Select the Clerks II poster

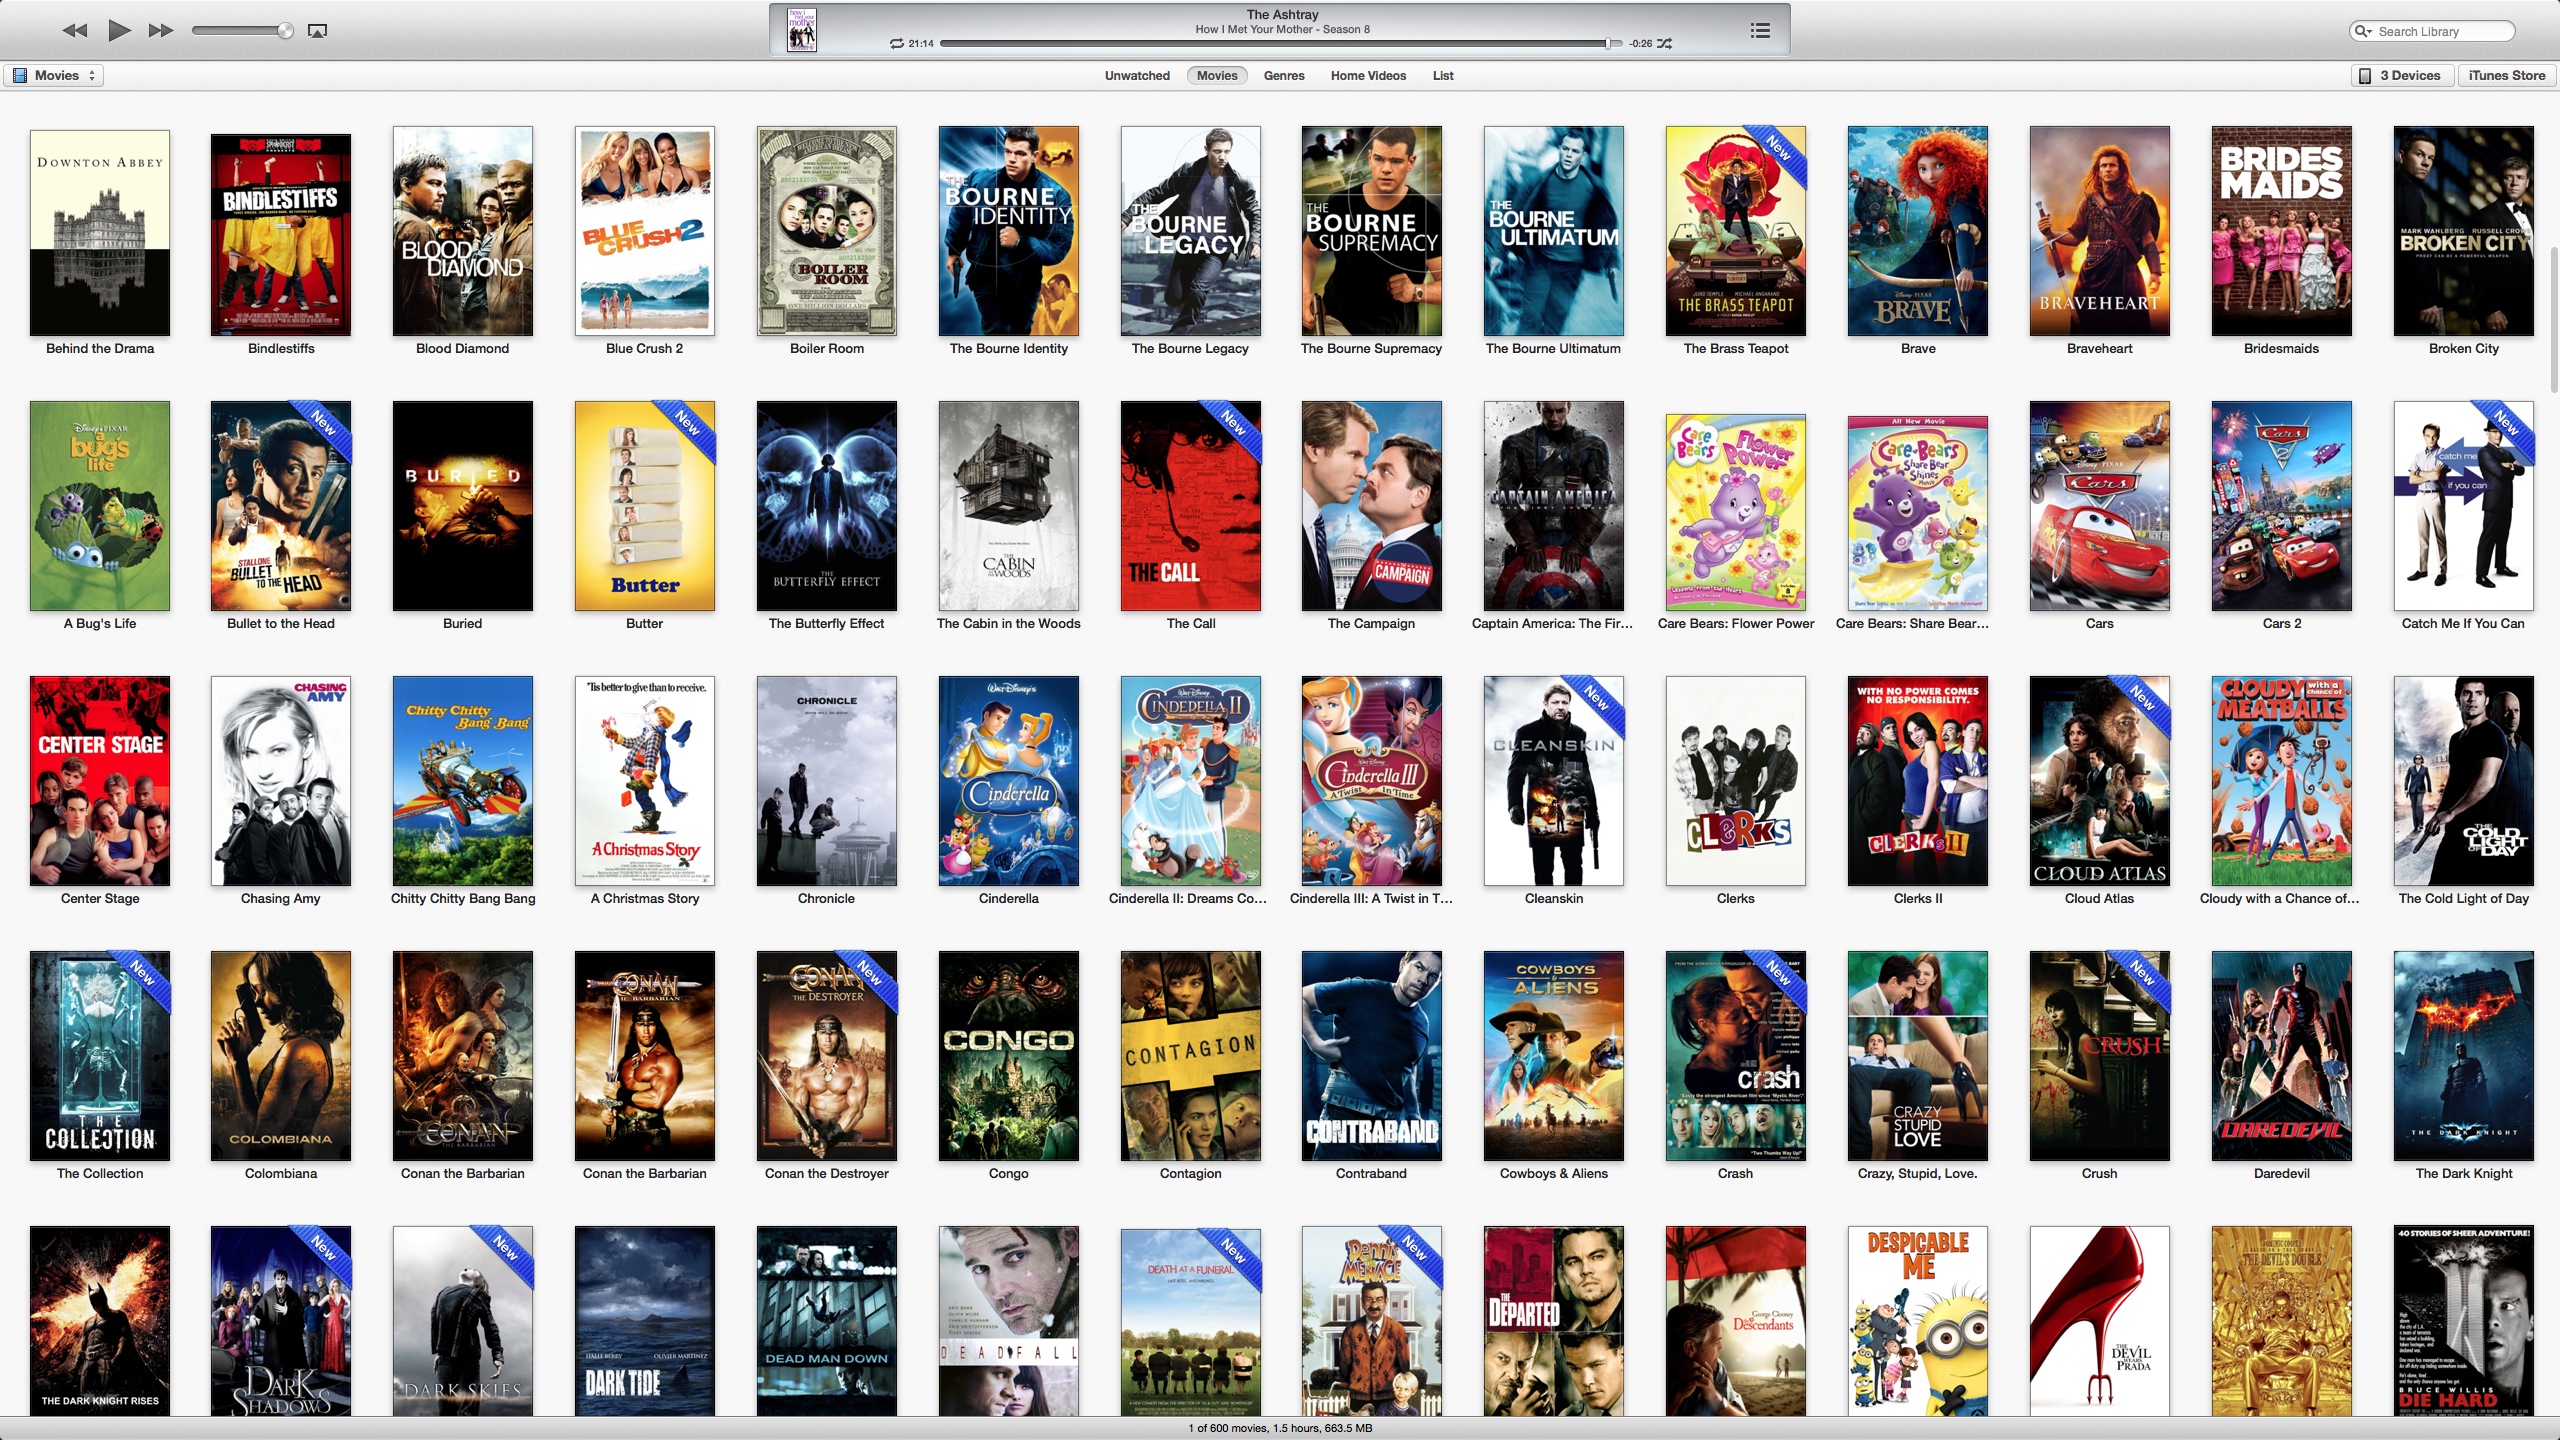coord(1918,781)
